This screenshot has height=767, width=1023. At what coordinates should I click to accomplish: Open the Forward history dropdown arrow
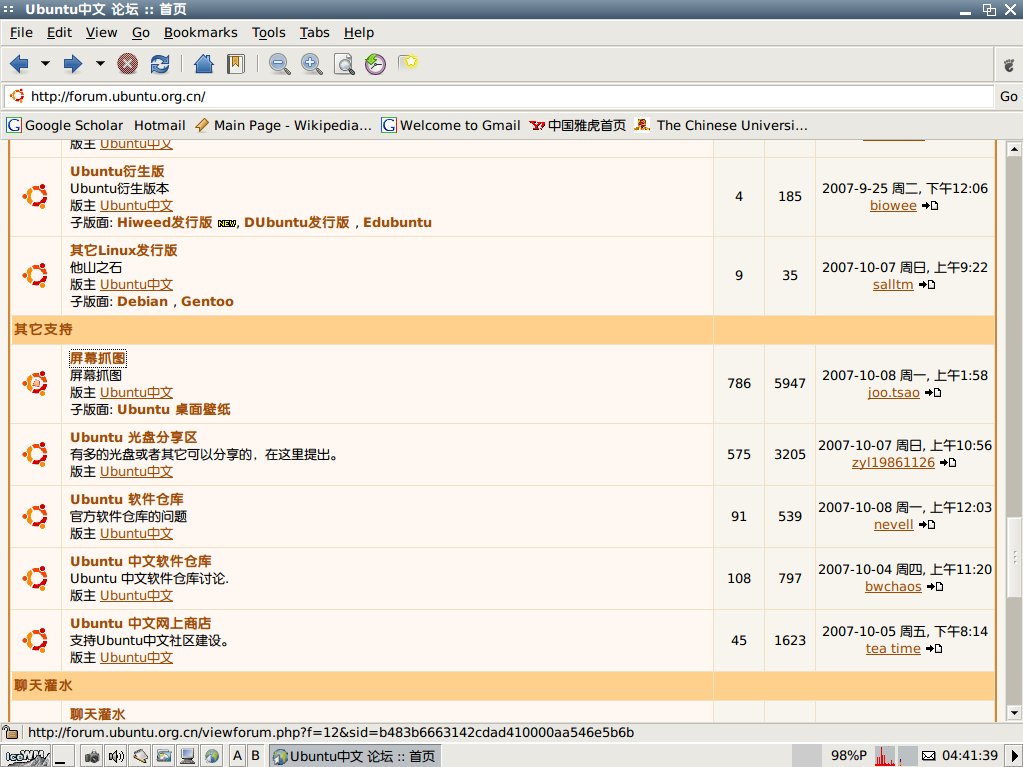pyautogui.click(x=100, y=64)
